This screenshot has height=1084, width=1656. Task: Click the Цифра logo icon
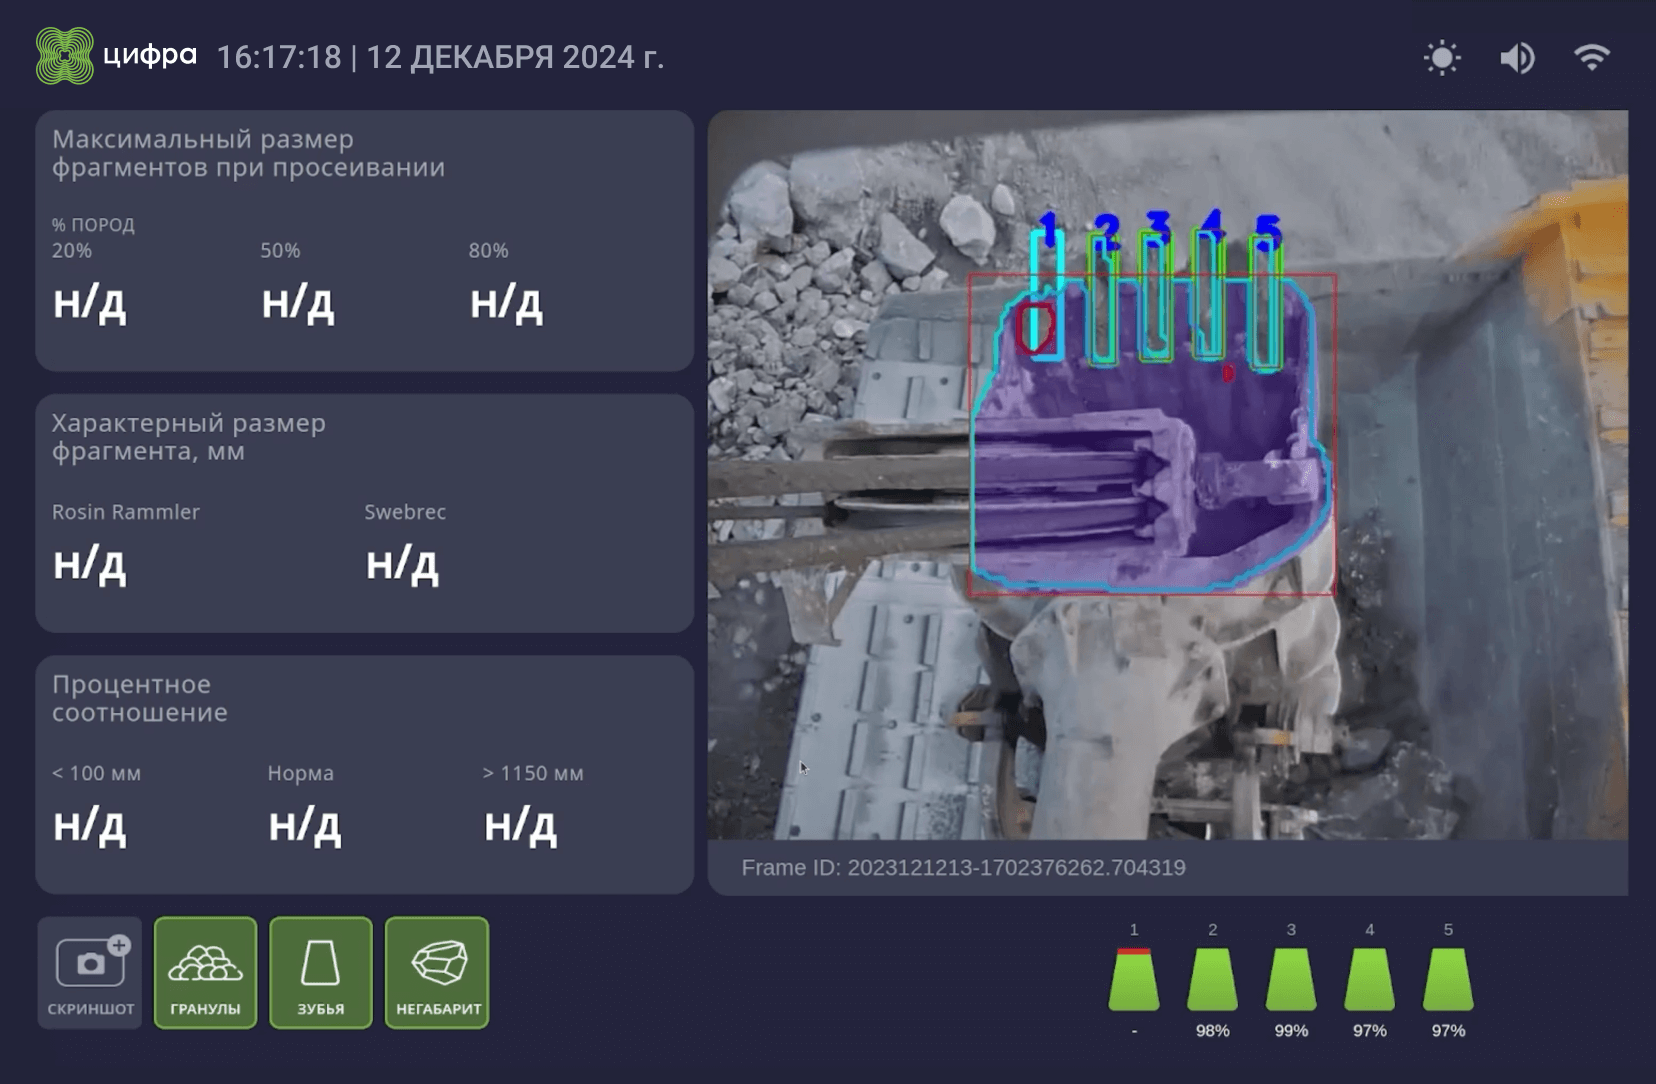[65, 56]
